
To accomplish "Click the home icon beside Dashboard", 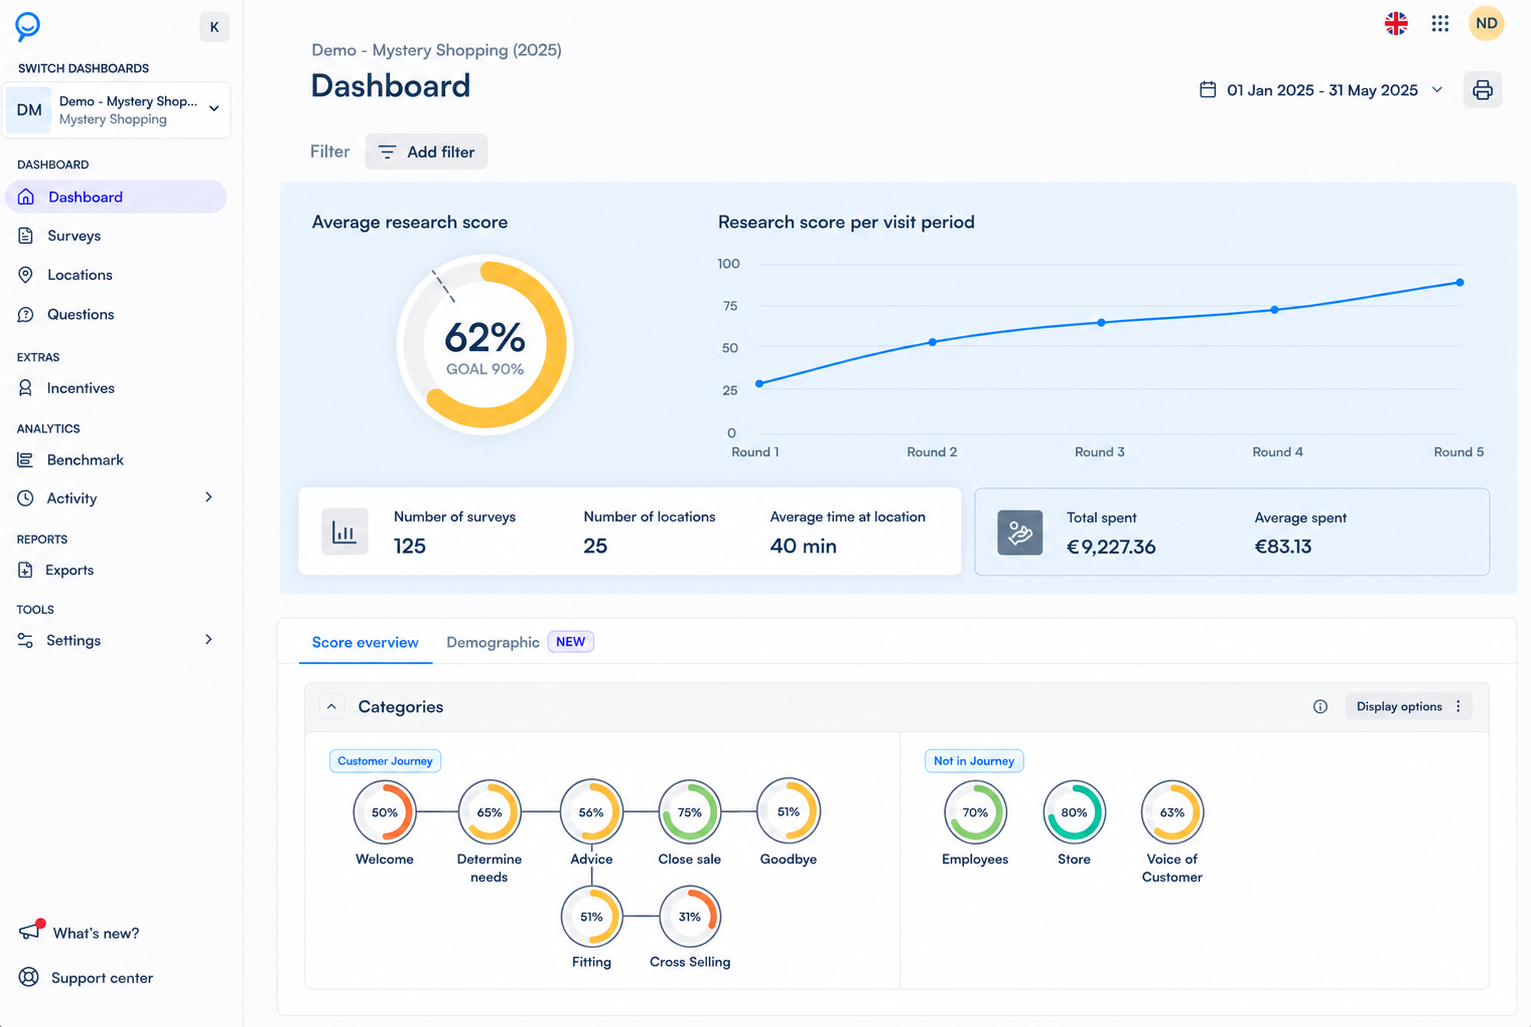I will click(26, 197).
